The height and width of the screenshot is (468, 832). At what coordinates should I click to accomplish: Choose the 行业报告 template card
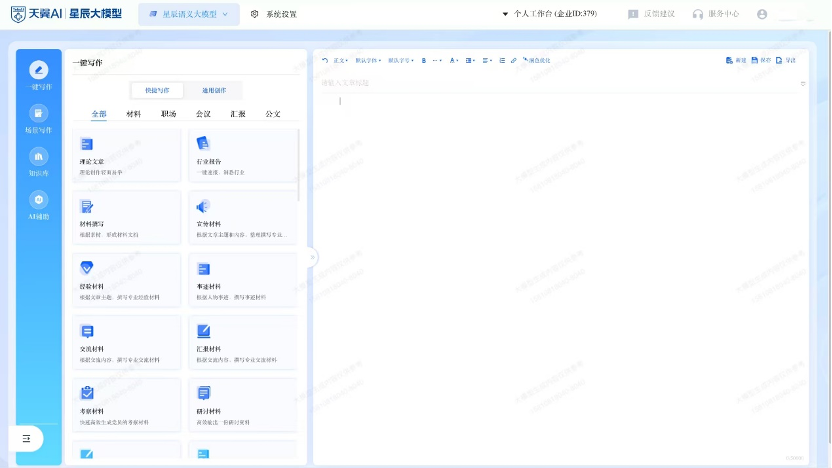242,155
